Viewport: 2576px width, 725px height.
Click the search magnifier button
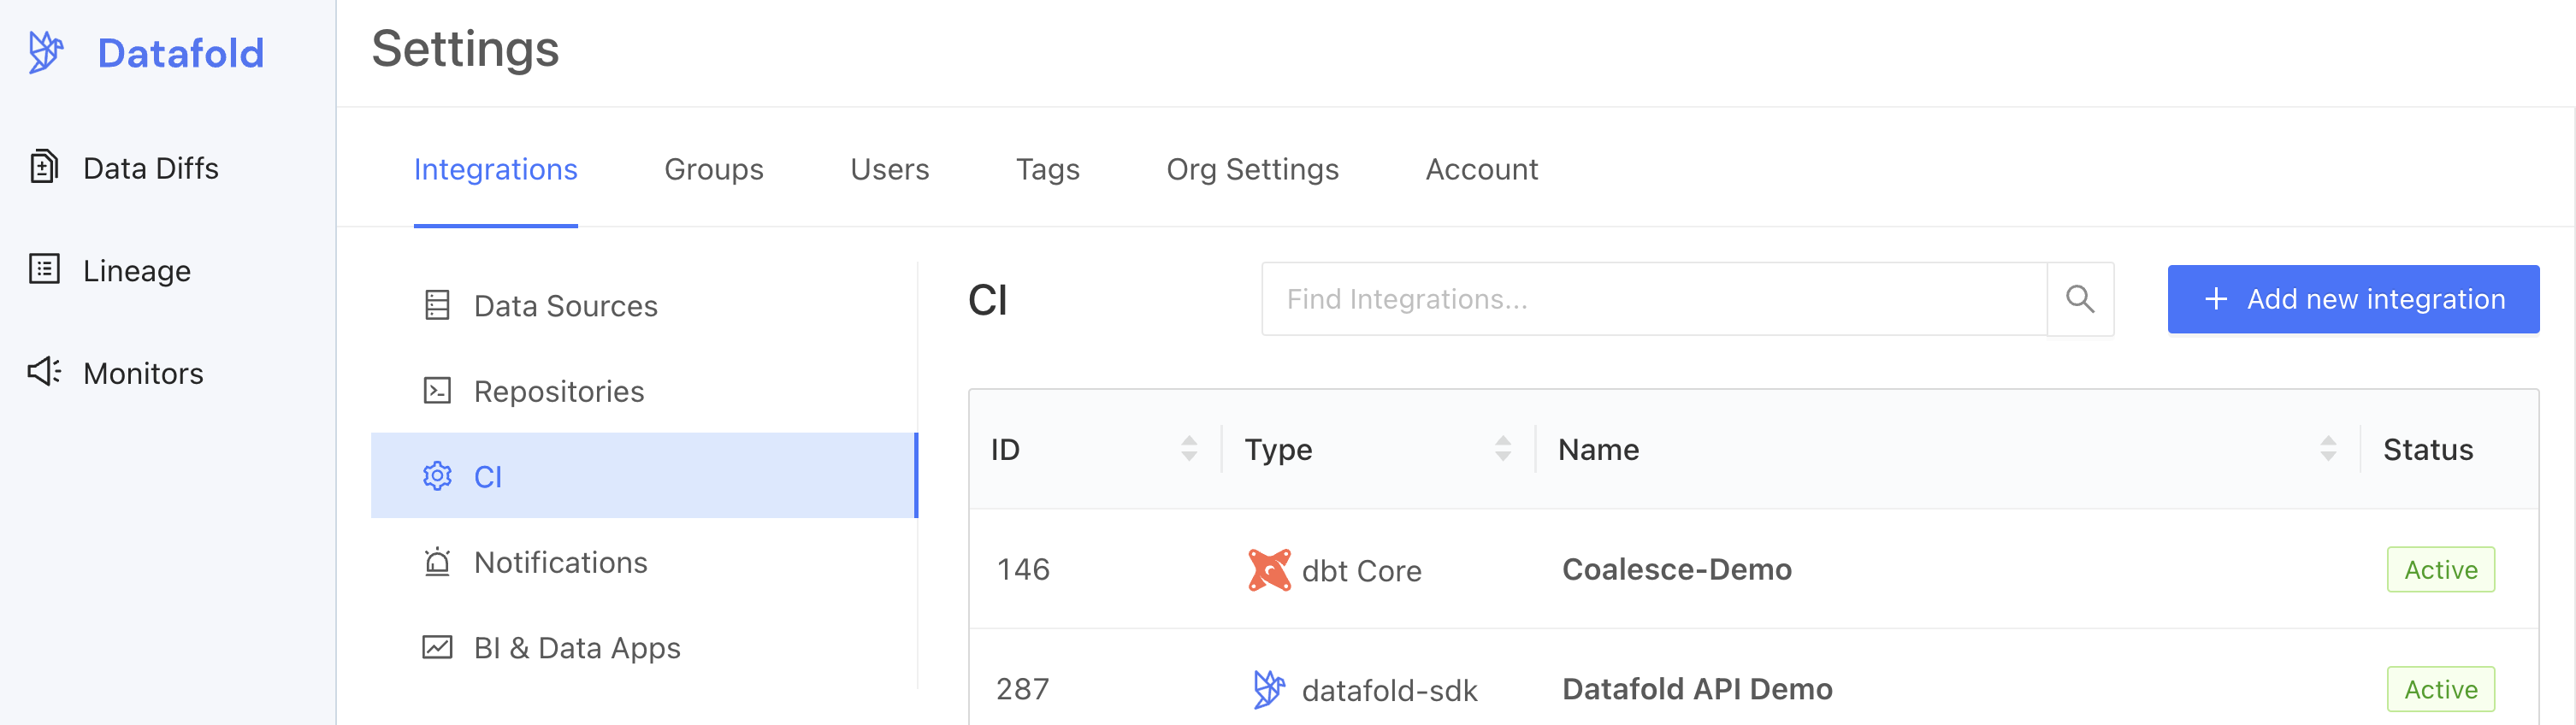[2080, 299]
